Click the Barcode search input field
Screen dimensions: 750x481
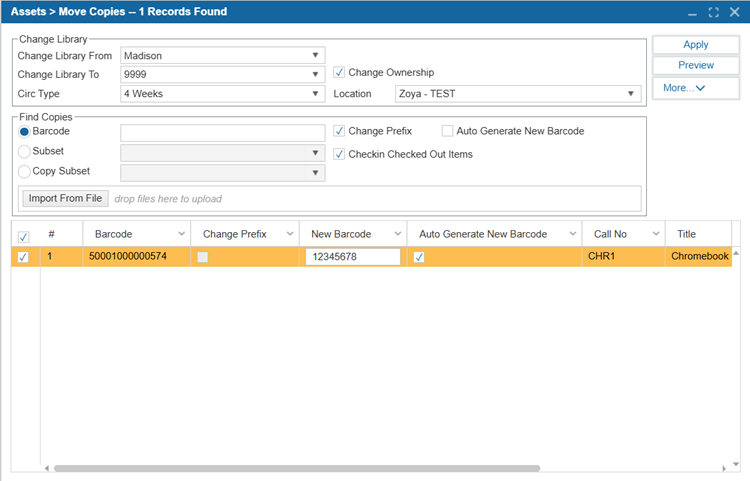[222, 133]
